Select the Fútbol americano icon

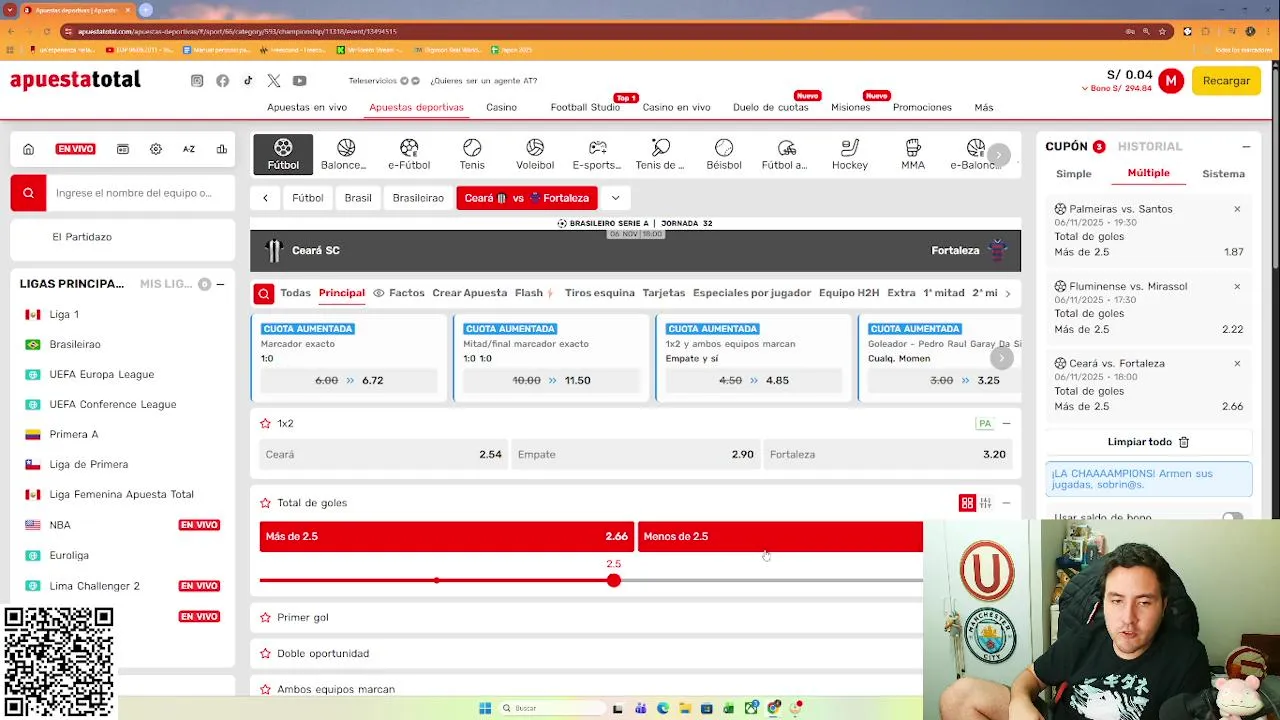coord(785,154)
